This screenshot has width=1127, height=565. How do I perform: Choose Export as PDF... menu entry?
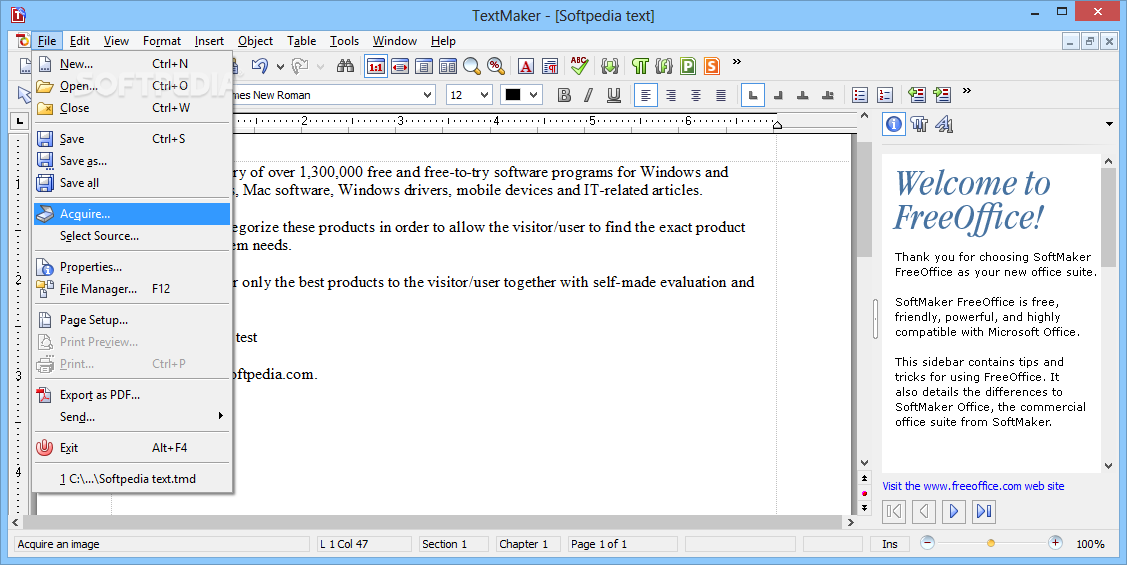click(x=132, y=395)
